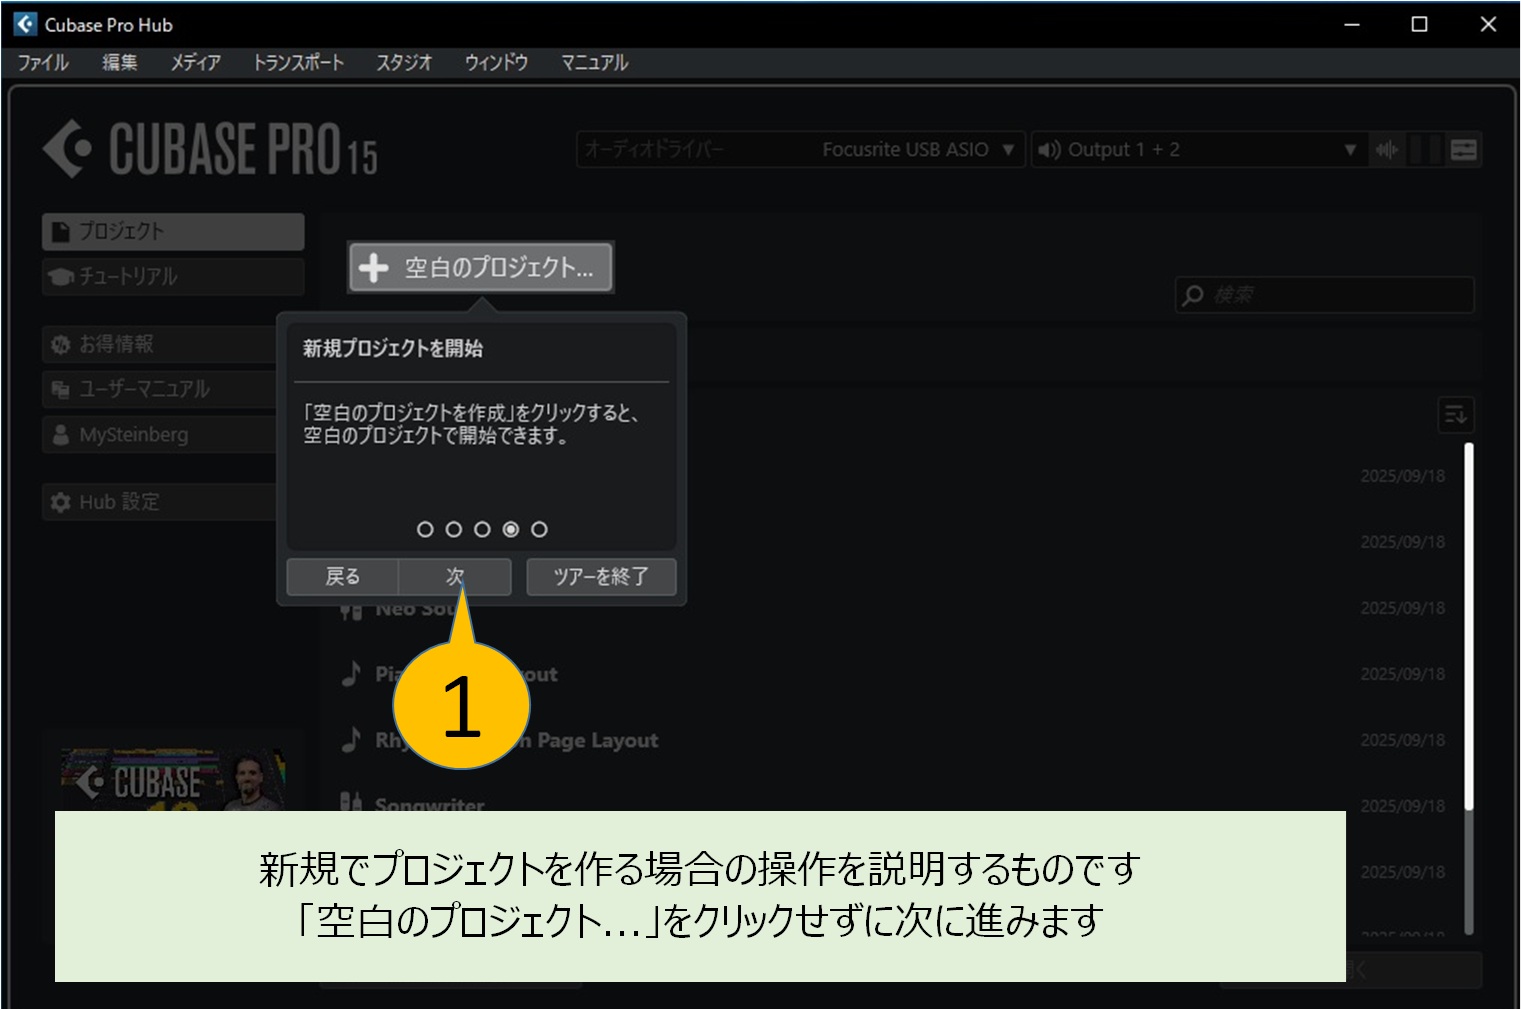Viewport: 1521px width, 1009px height.
Task: Select the first tour progress dot
Action: (424, 529)
